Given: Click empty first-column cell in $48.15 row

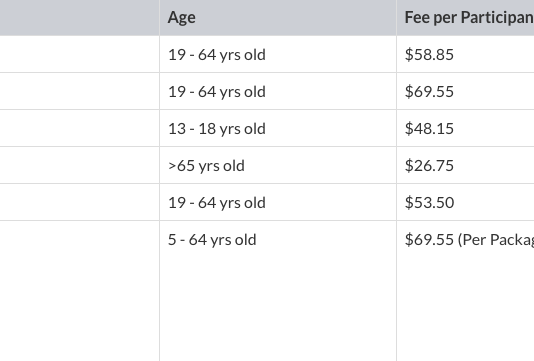Looking at the screenshot, I should (x=79, y=128).
